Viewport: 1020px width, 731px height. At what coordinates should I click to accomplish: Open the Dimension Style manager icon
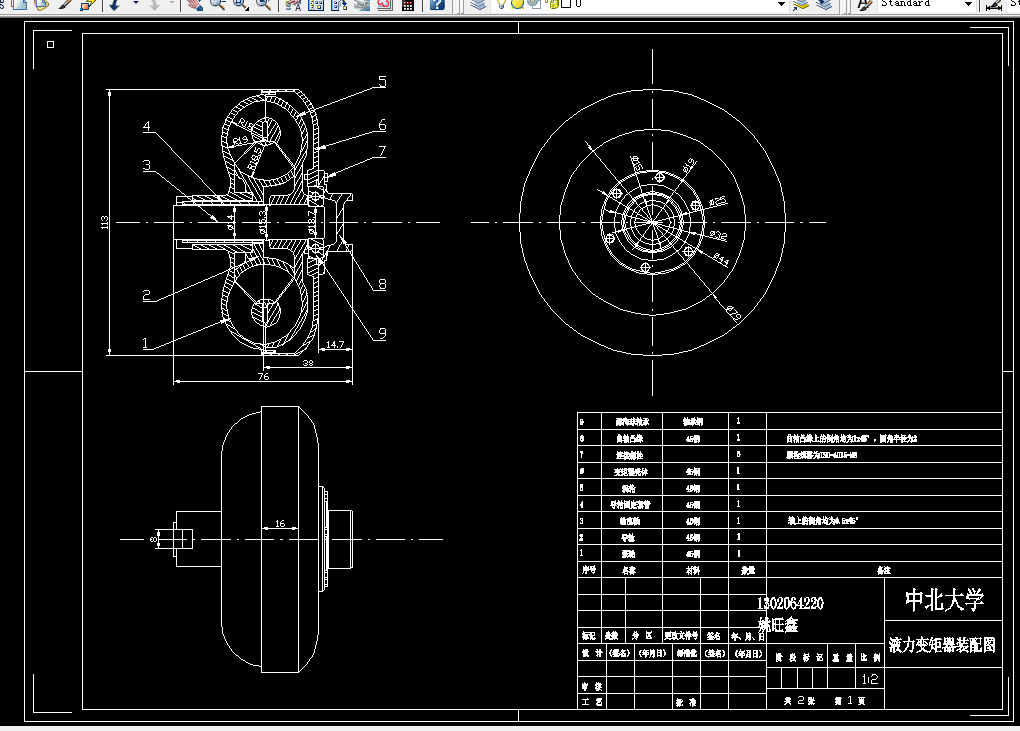[993, 5]
